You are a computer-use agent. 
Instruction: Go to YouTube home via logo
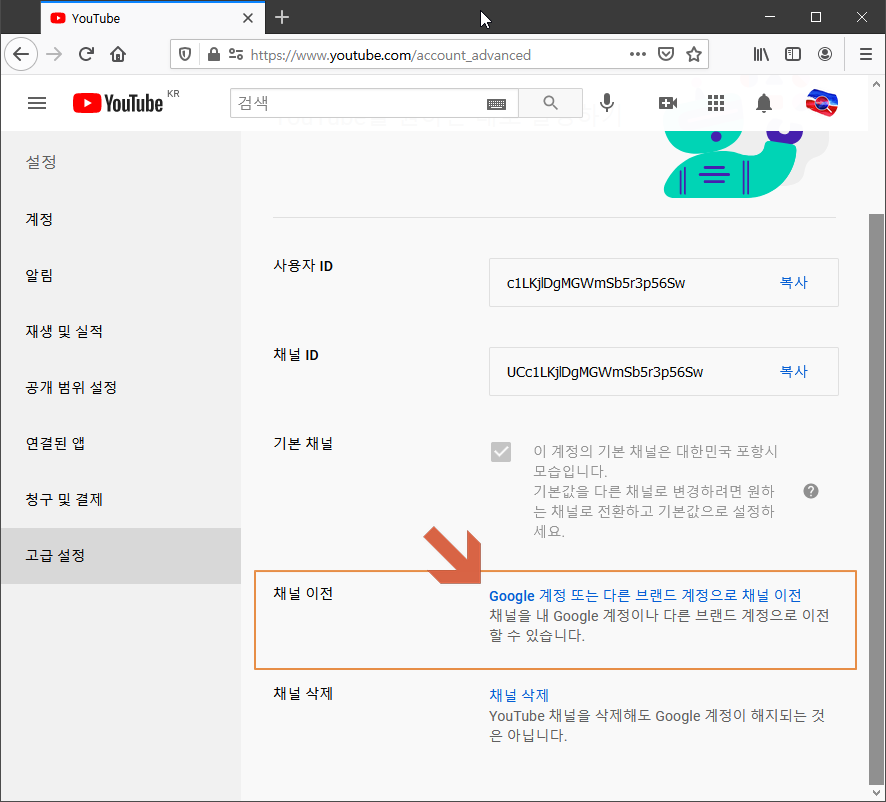click(118, 103)
